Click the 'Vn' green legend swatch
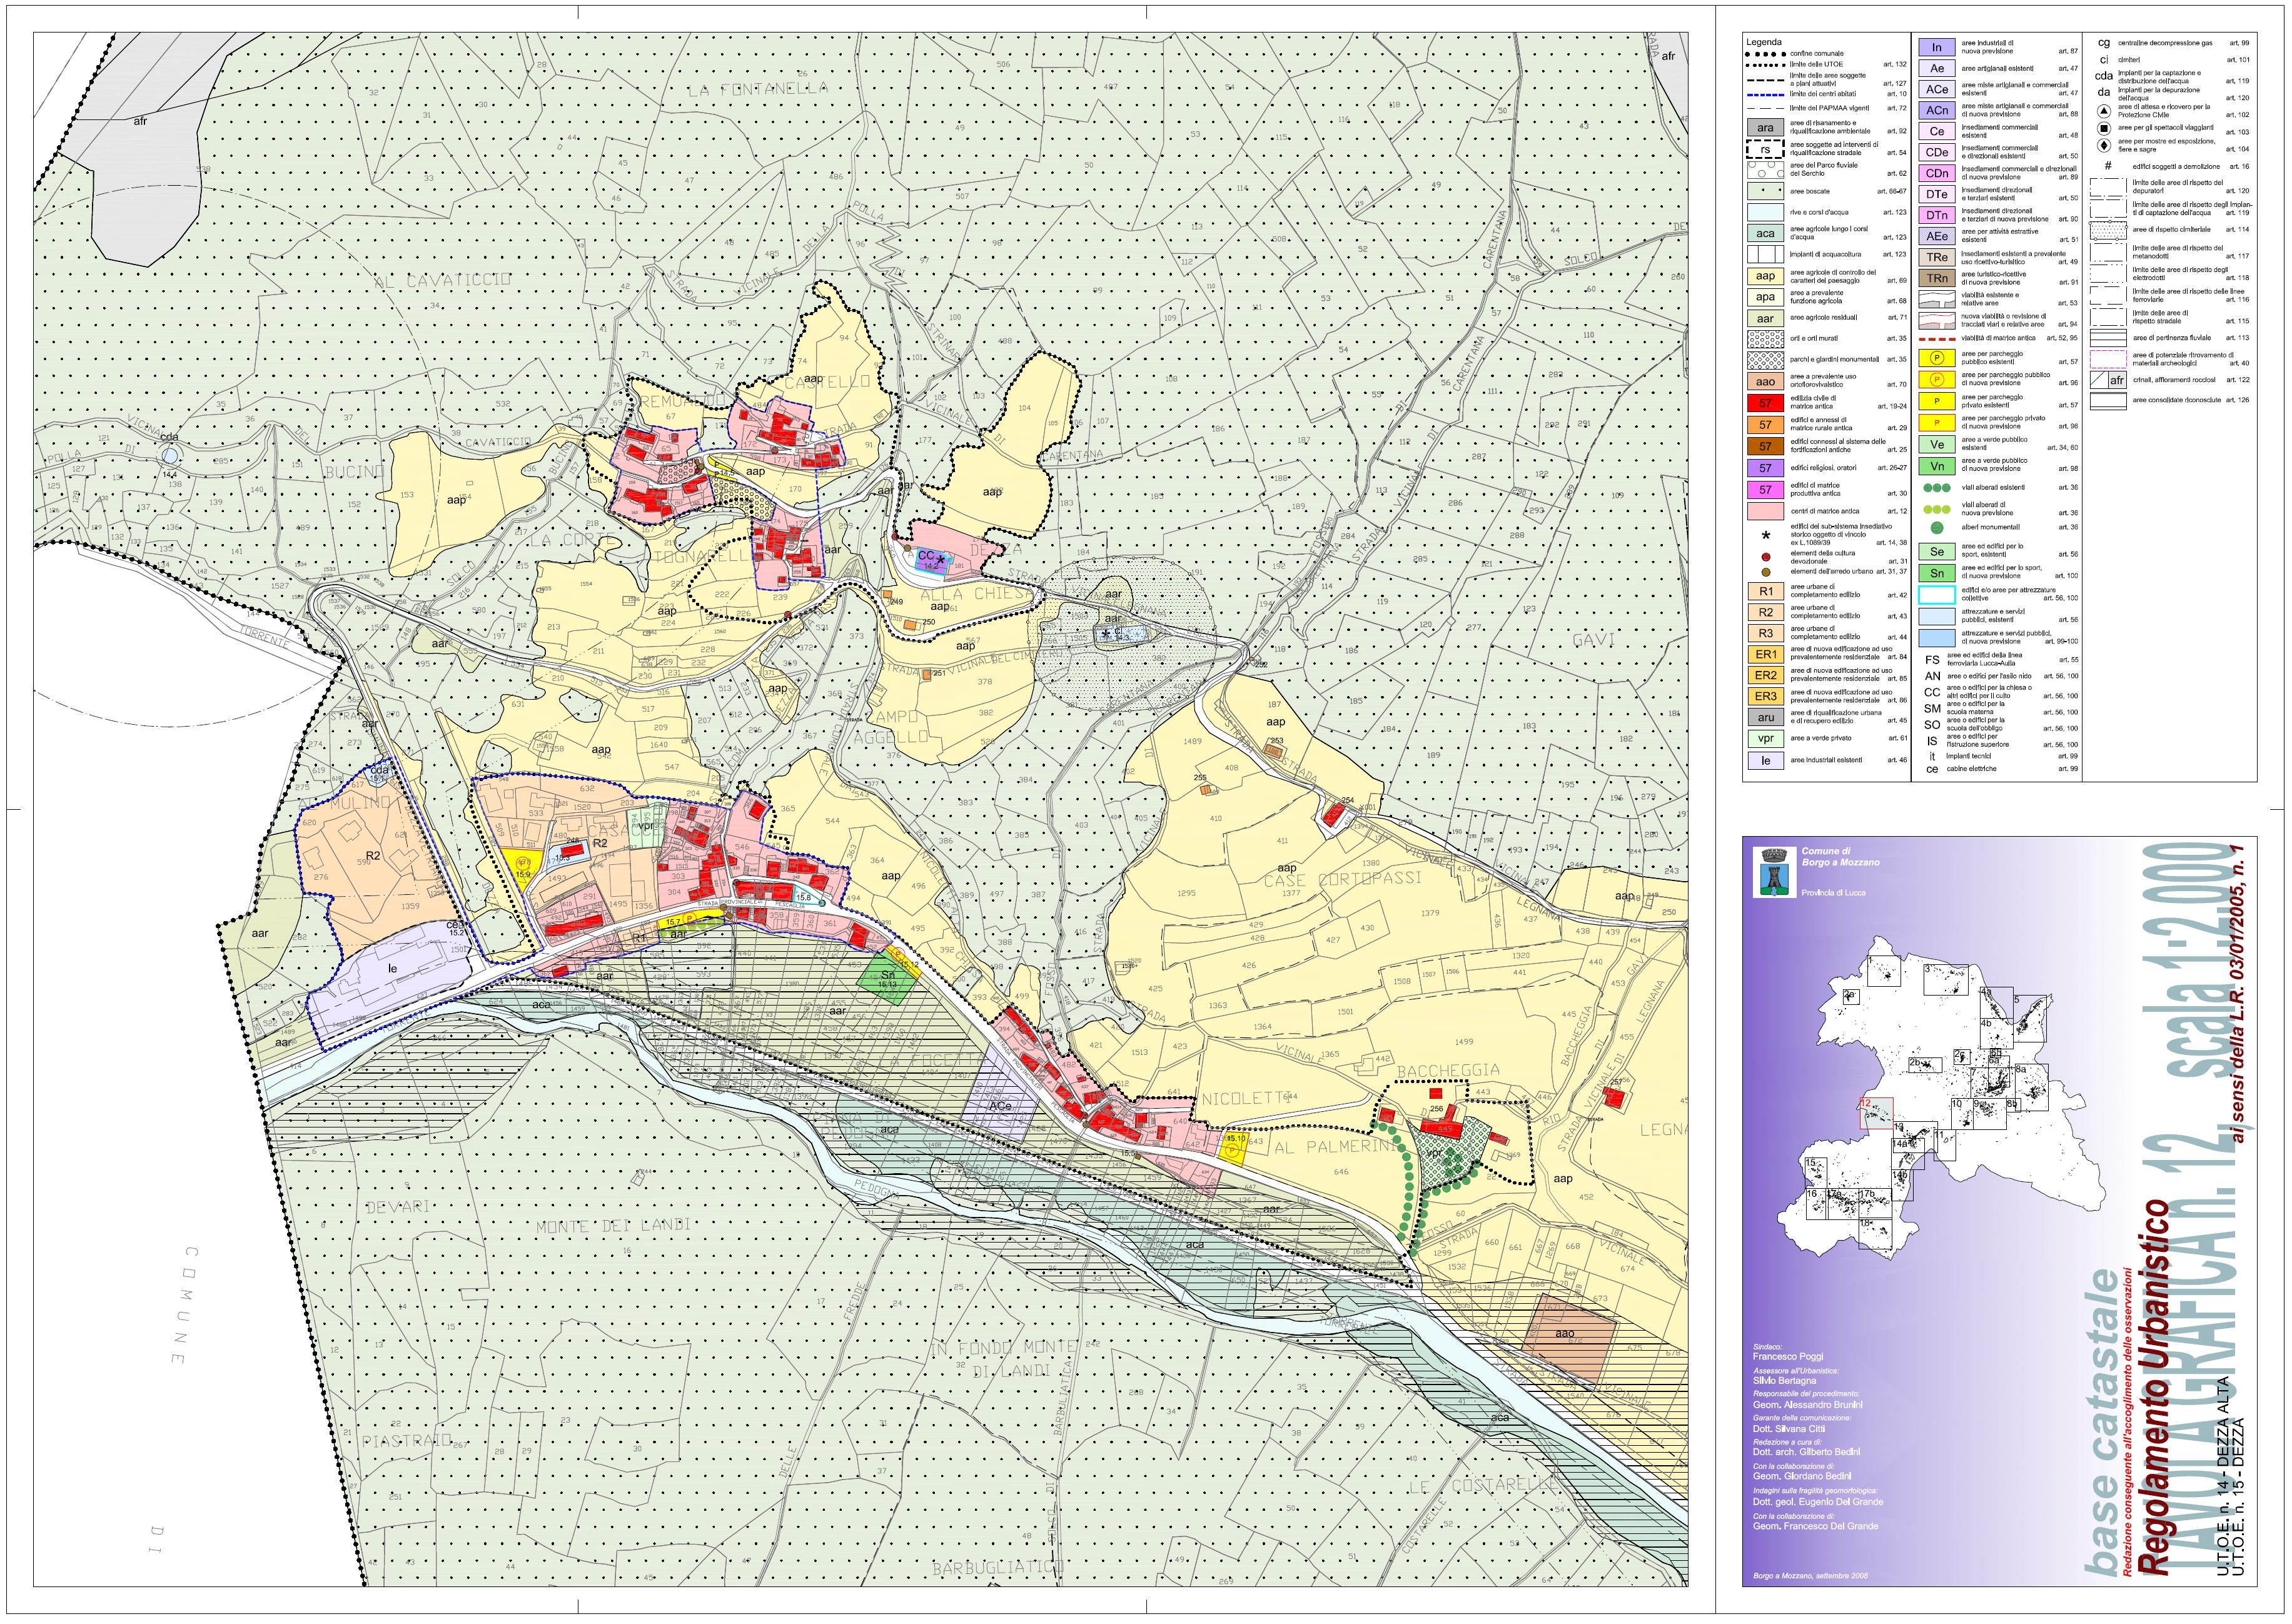 (1937, 466)
